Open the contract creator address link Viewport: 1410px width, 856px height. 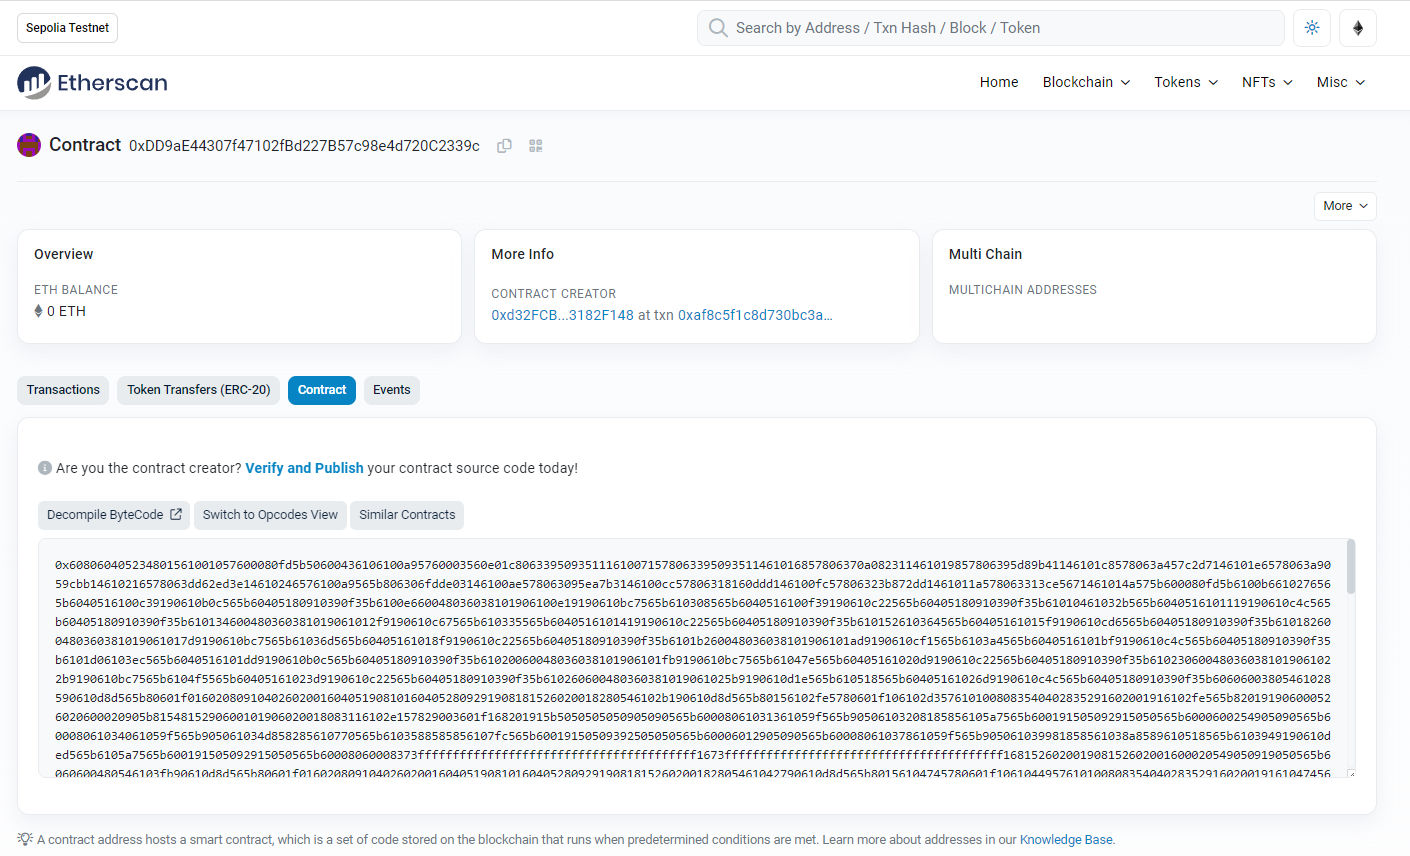click(x=563, y=315)
